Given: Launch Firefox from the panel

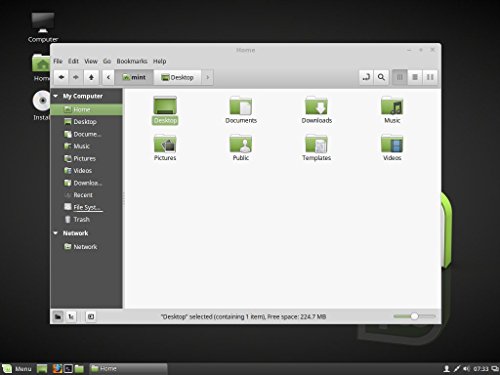Looking at the screenshot, I should tap(57, 368).
